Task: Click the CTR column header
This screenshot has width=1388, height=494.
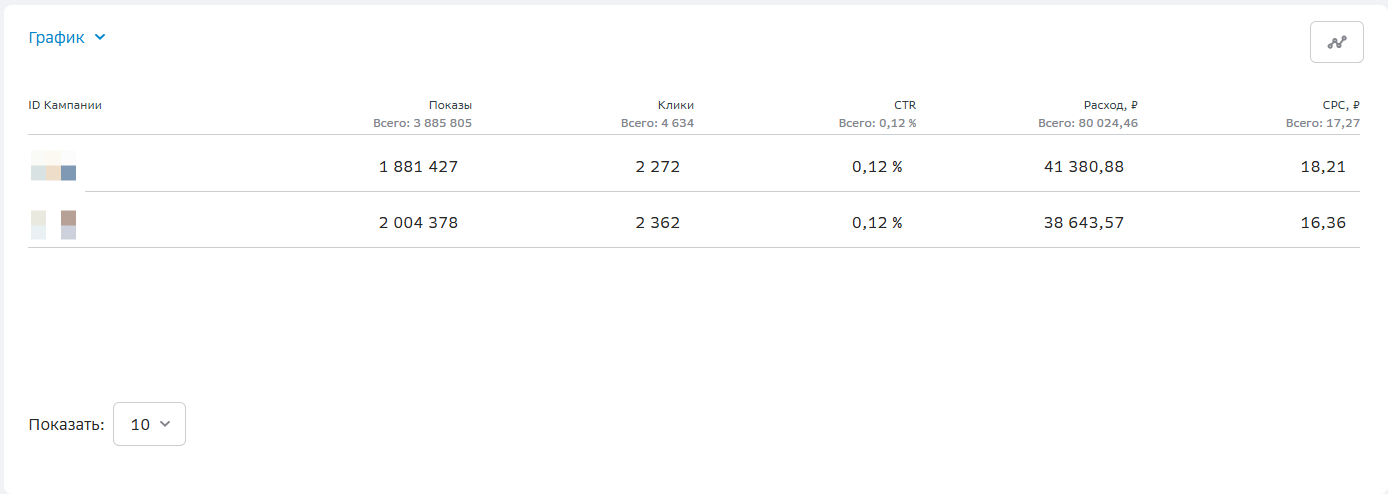Action: 904,105
